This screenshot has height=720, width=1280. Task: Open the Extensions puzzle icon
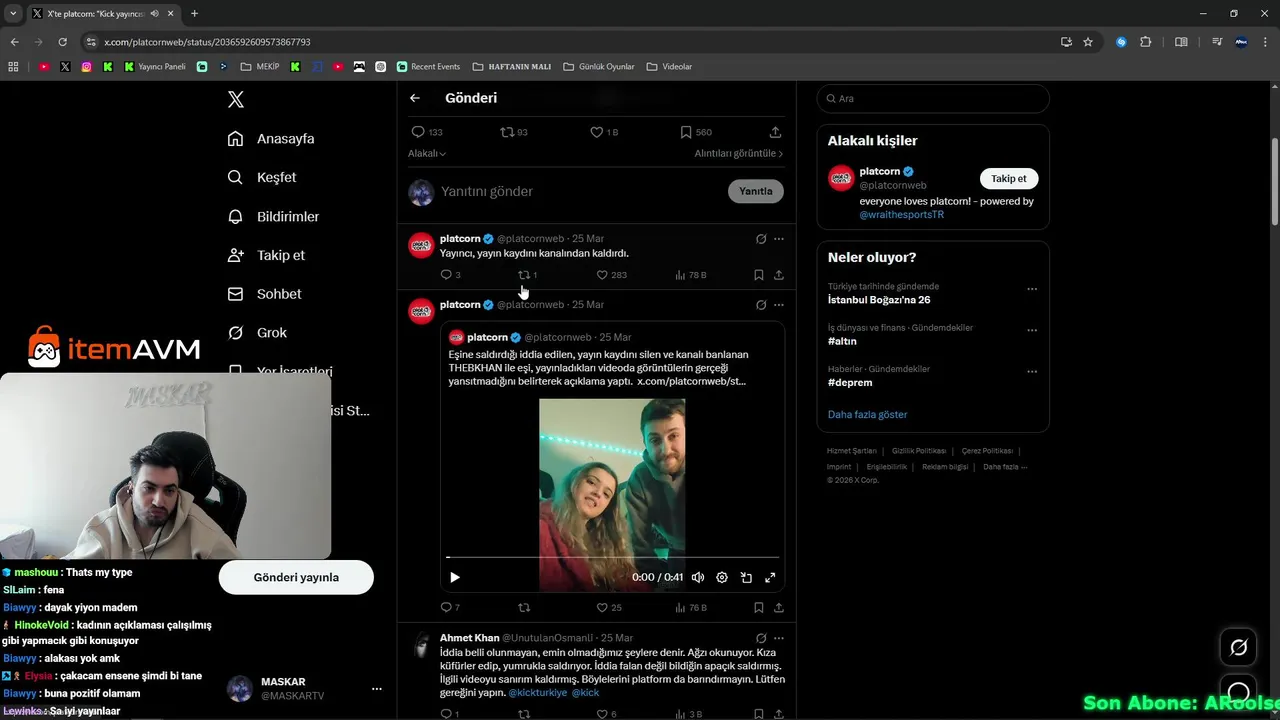(1146, 42)
